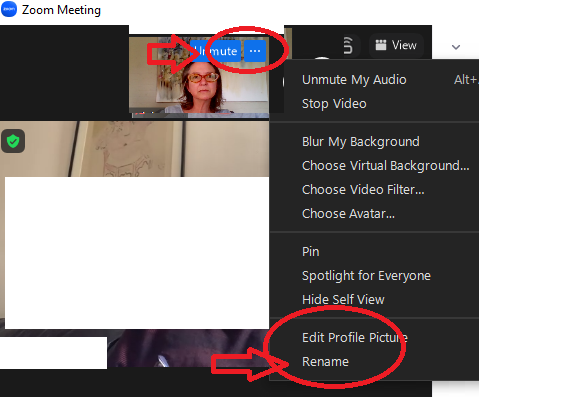Select the self-view video thumbnail
Screen dimensions: 577x397
click(199, 77)
